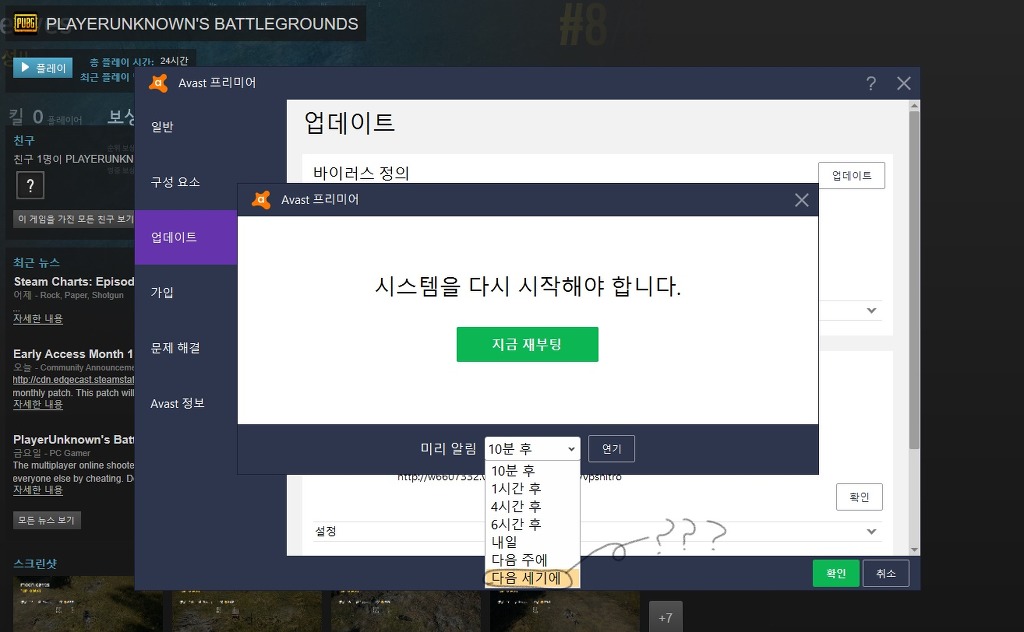This screenshot has width=1024, height=632.
Task: Choose 10분 후 from the reminder list
Action: [x=532, y=470]
